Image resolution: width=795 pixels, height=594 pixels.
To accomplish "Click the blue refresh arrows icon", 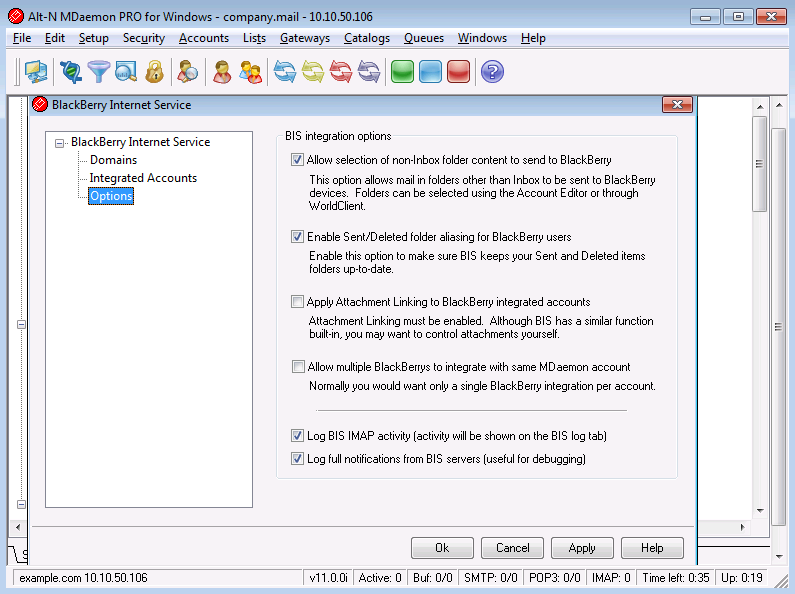I will point(285,71).
